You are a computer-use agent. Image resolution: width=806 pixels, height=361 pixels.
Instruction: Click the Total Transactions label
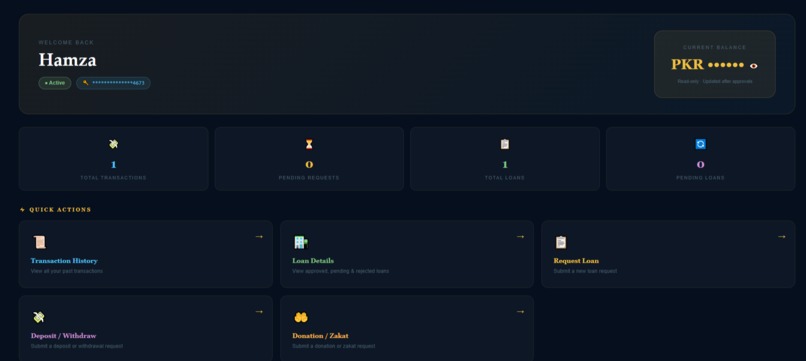pos(114,178)
